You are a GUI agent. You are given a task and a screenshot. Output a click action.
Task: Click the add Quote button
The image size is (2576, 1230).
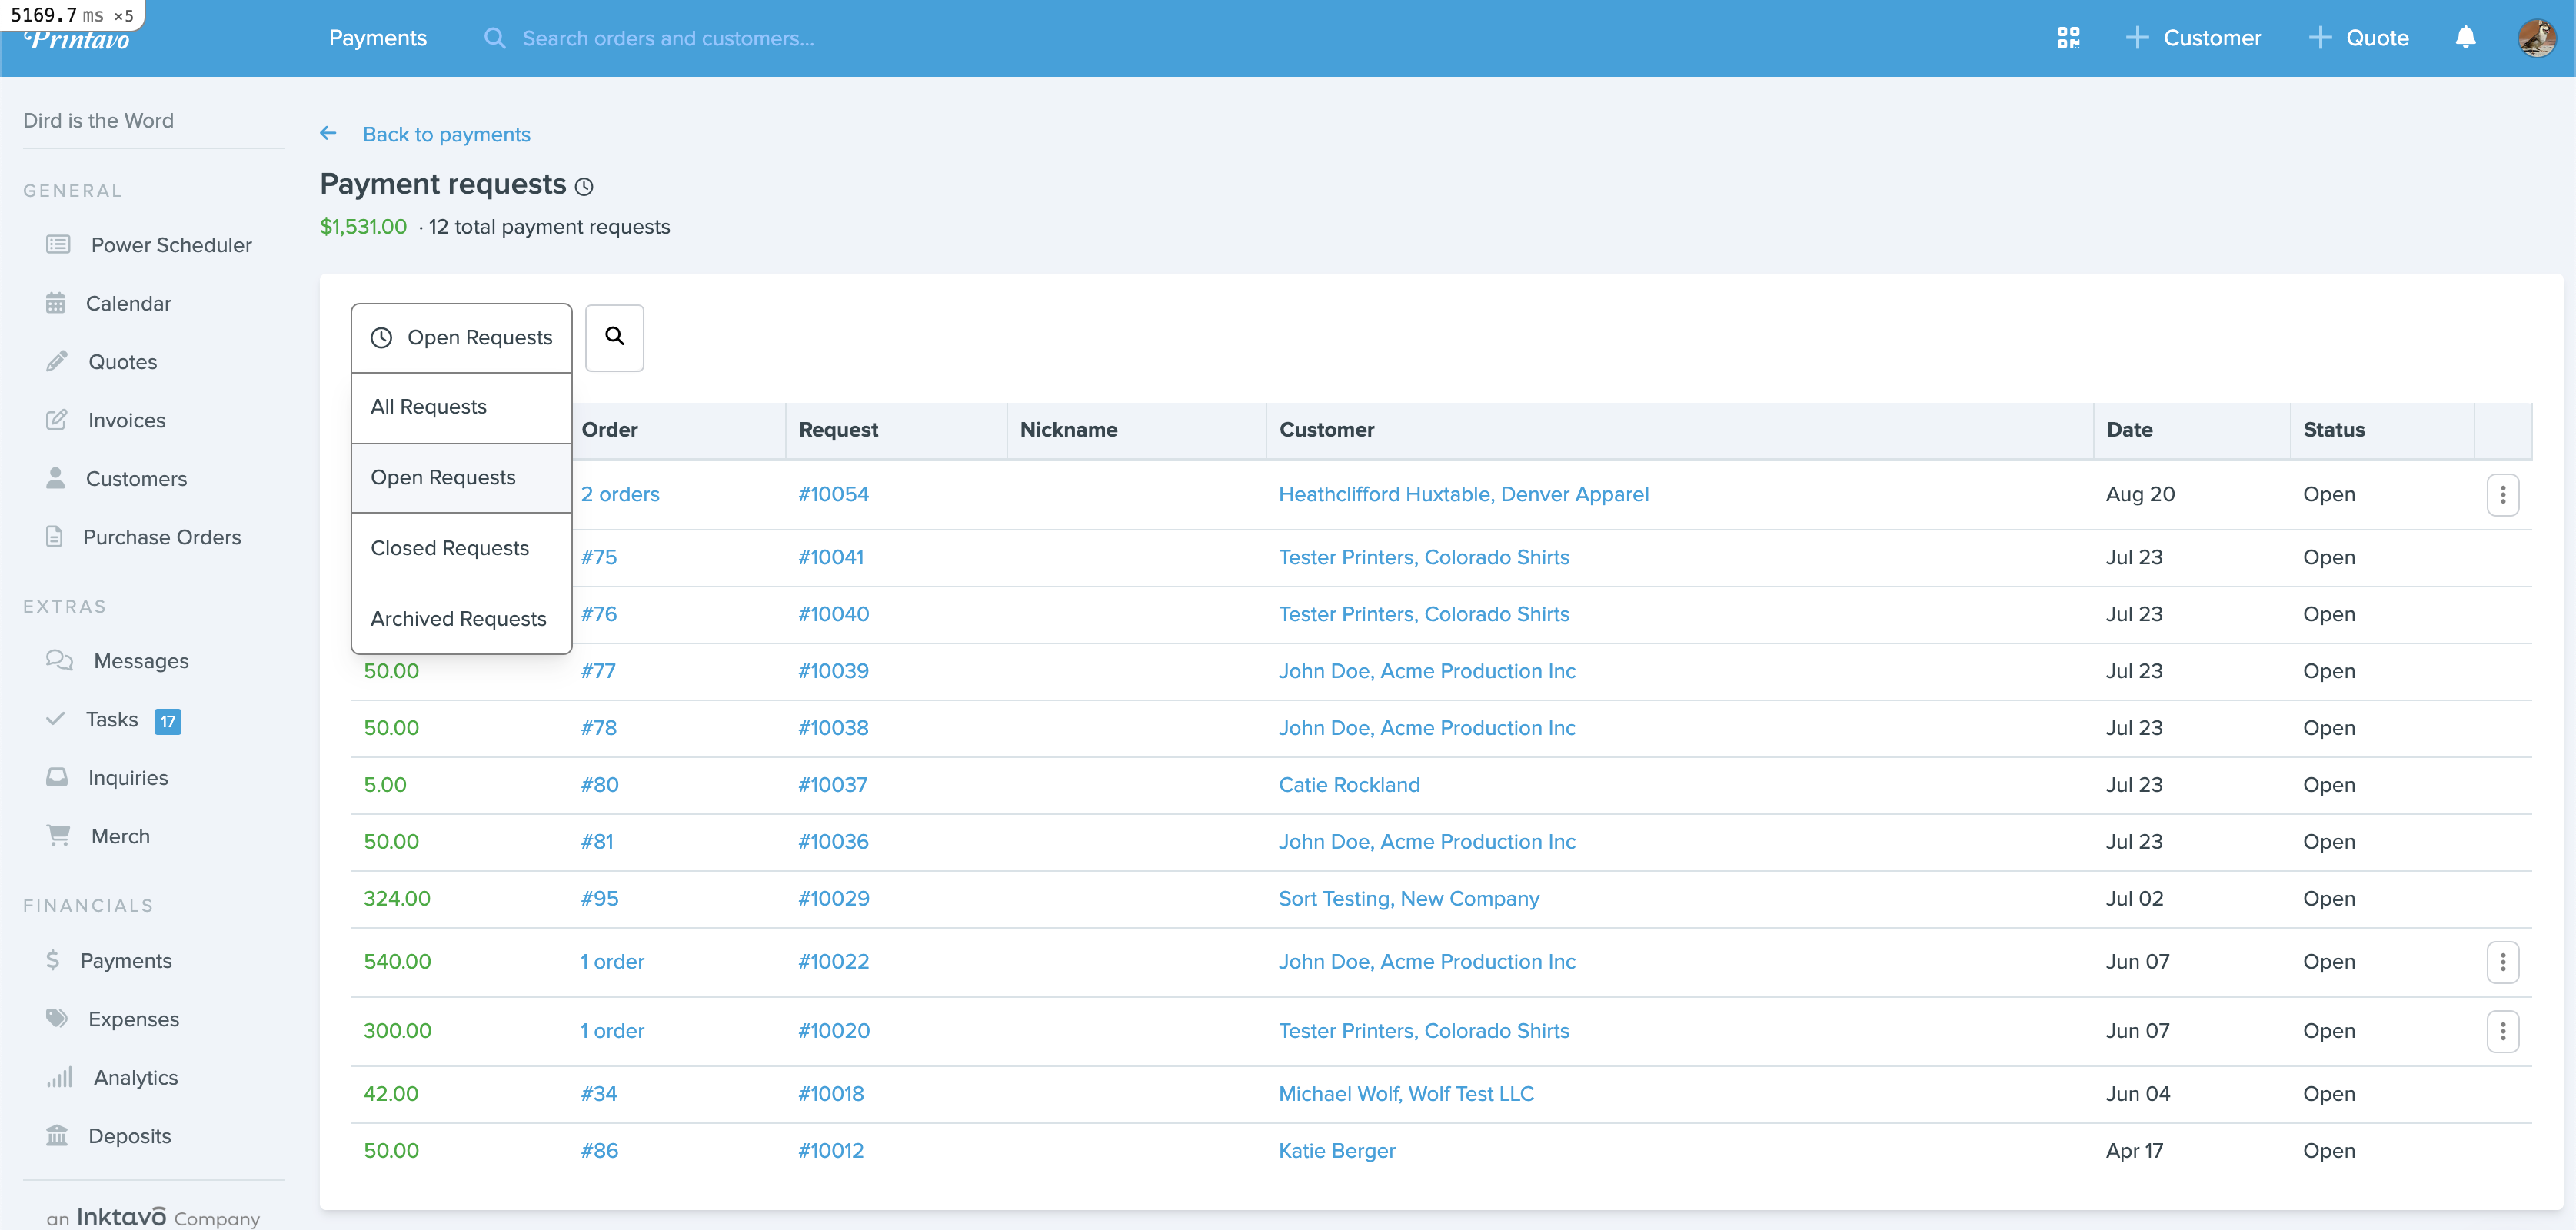(2358, 38)
